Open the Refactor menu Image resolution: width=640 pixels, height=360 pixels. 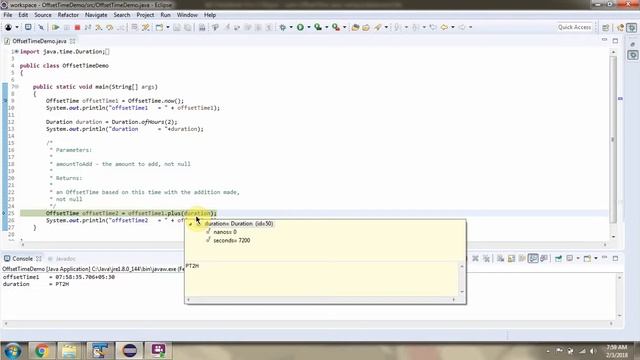point(68,15)
